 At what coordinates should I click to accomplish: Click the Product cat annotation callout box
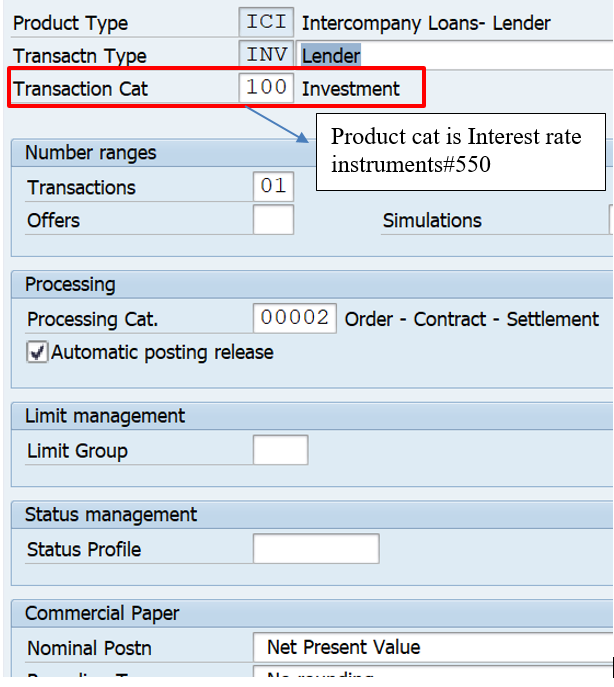point(460,150)
